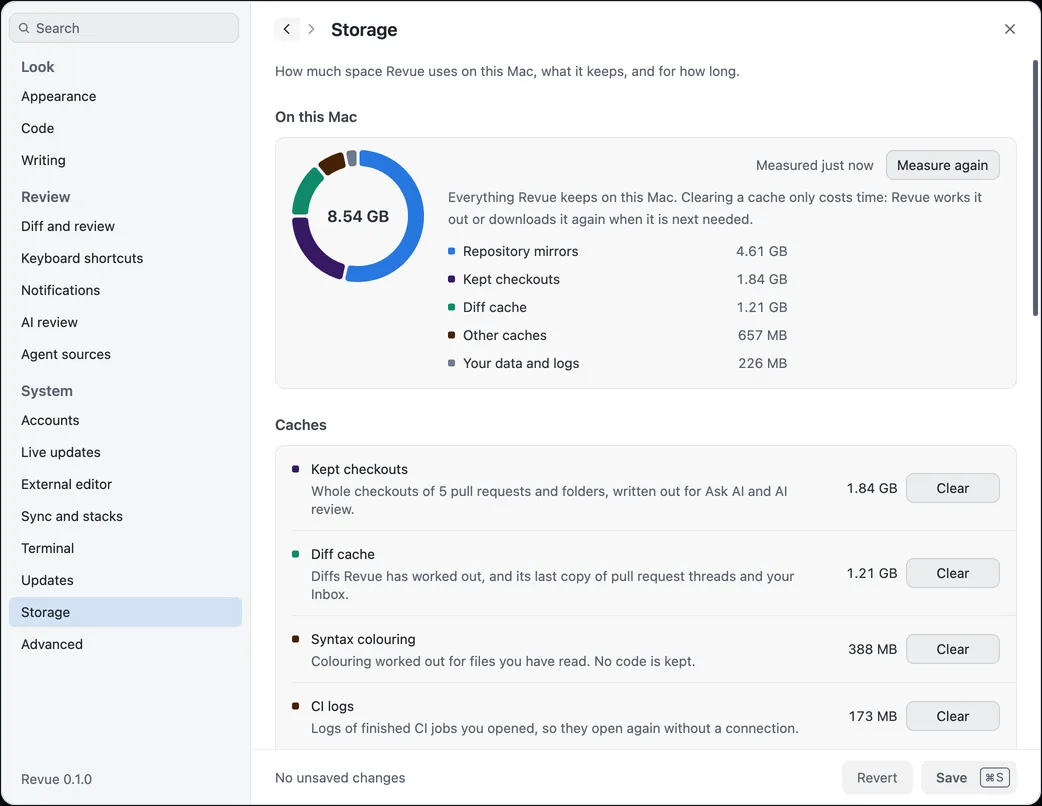
Task: Click the Your data and logs label
Action: [521, 363]
